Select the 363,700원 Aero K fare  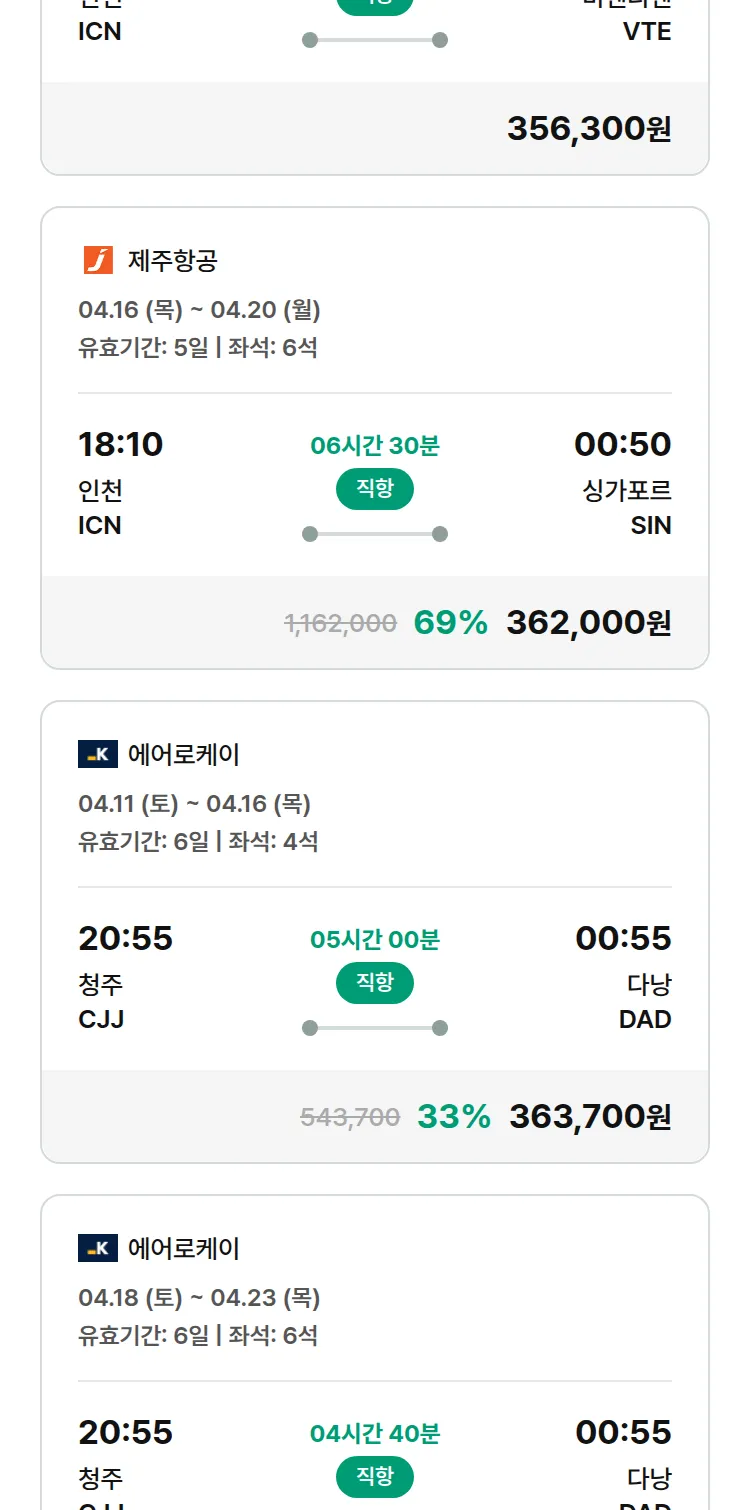[x=590, y=1117]
